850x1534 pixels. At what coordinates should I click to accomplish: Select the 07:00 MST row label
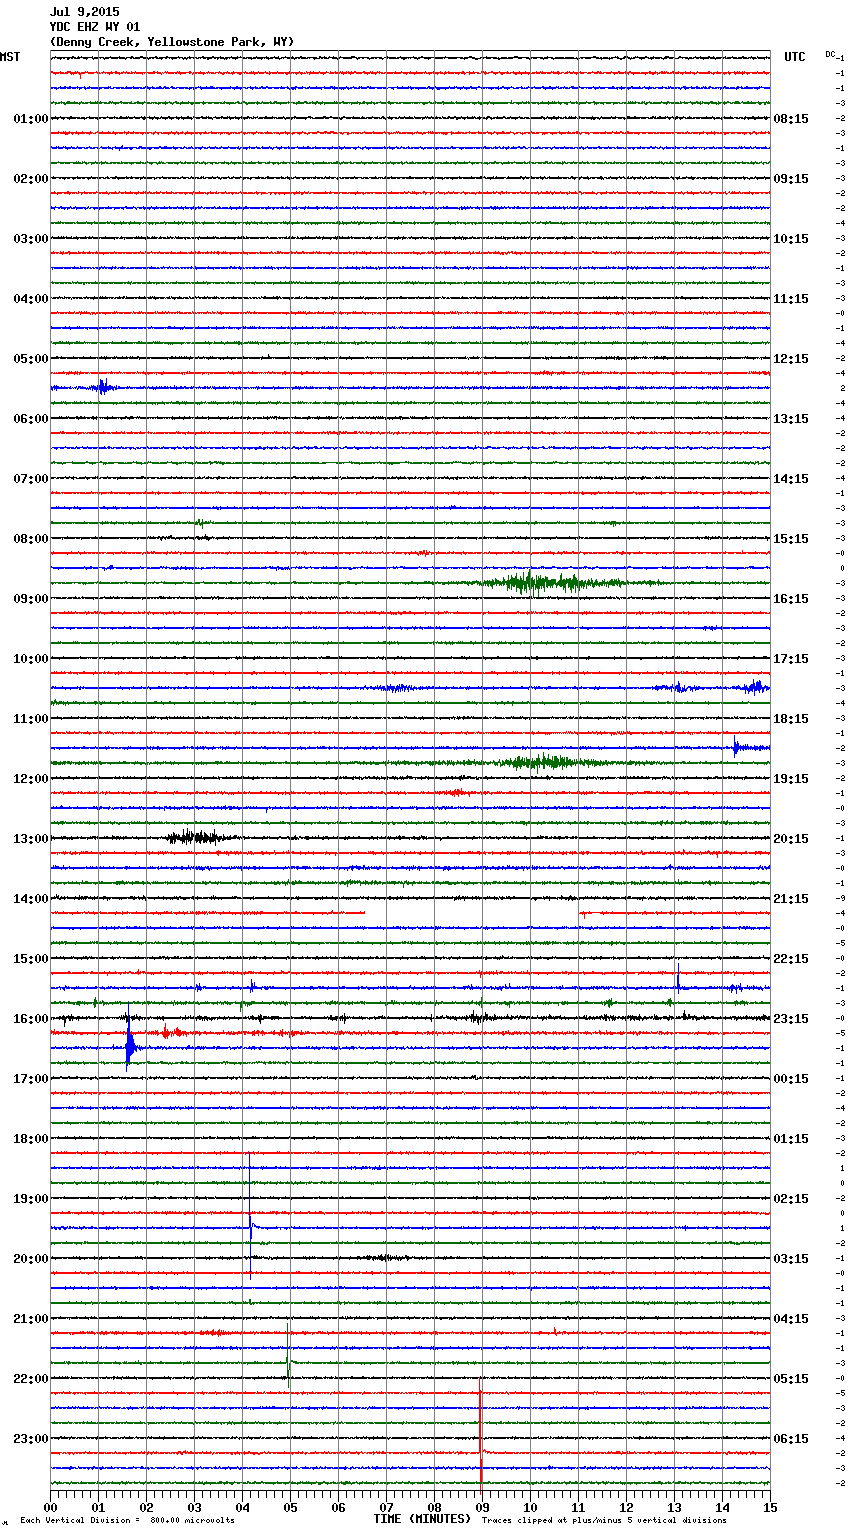(31, 479)
